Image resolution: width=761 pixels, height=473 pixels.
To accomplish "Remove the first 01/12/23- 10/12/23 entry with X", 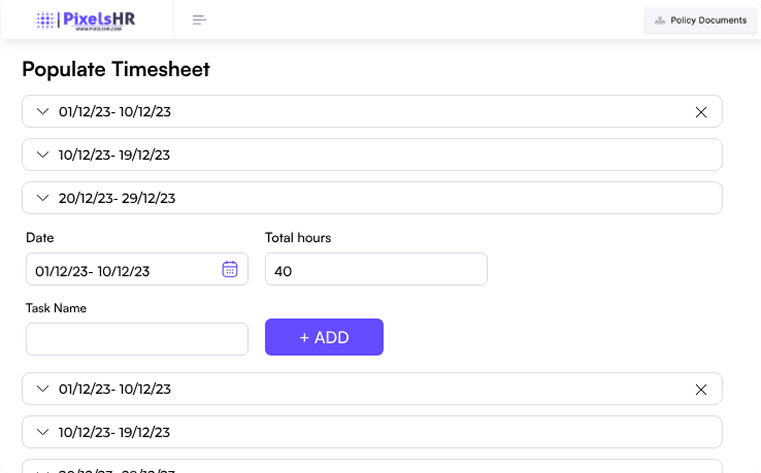I will [701, 112].
